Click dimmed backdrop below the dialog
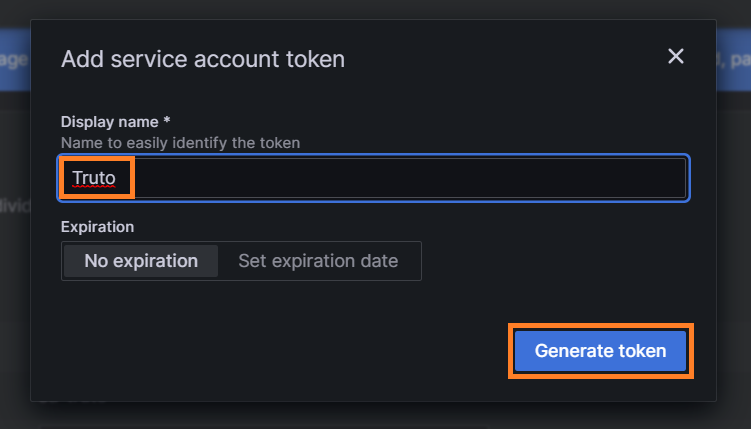 coord(375,416)
